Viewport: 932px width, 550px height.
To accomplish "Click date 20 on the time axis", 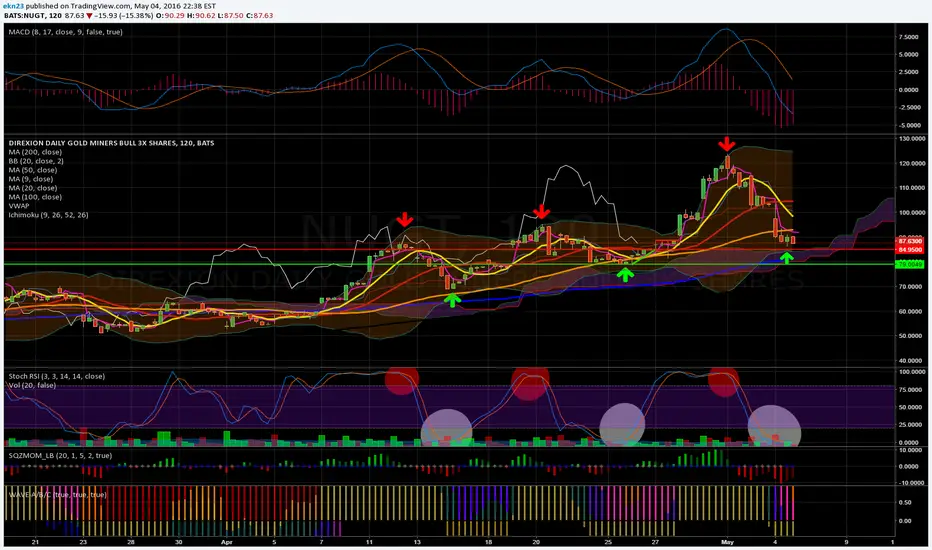I will [x=536, y=542].
